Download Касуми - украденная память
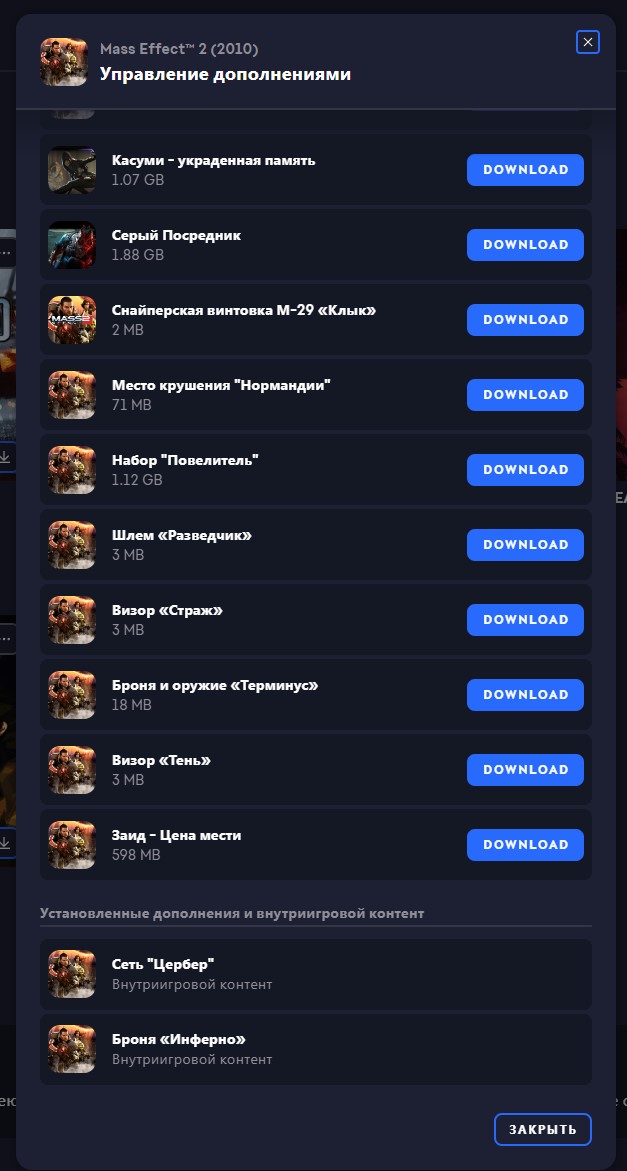Image resolution: width=627 pixels, height=1171 pixels. (x=525, y=170)
